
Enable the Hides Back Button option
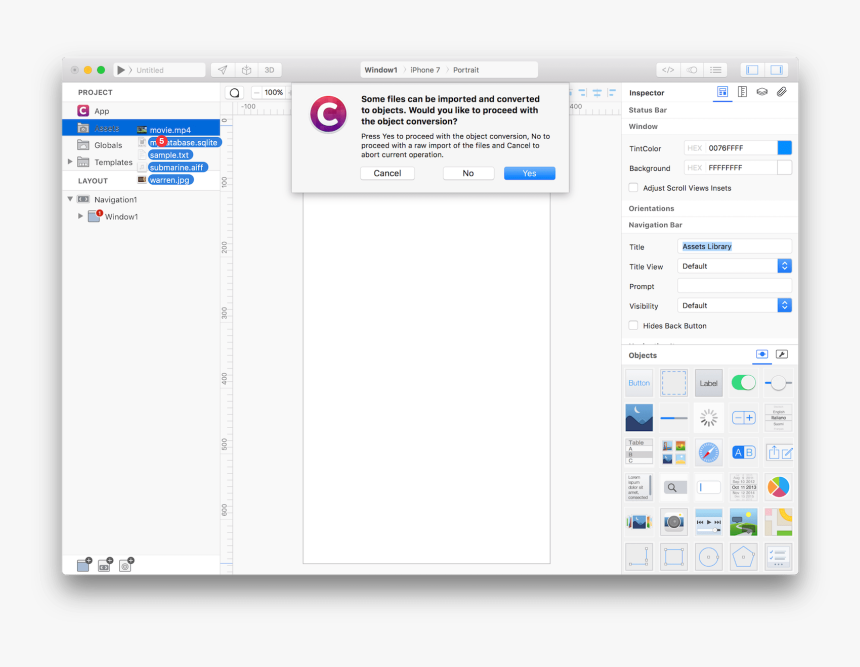(633, 325)
